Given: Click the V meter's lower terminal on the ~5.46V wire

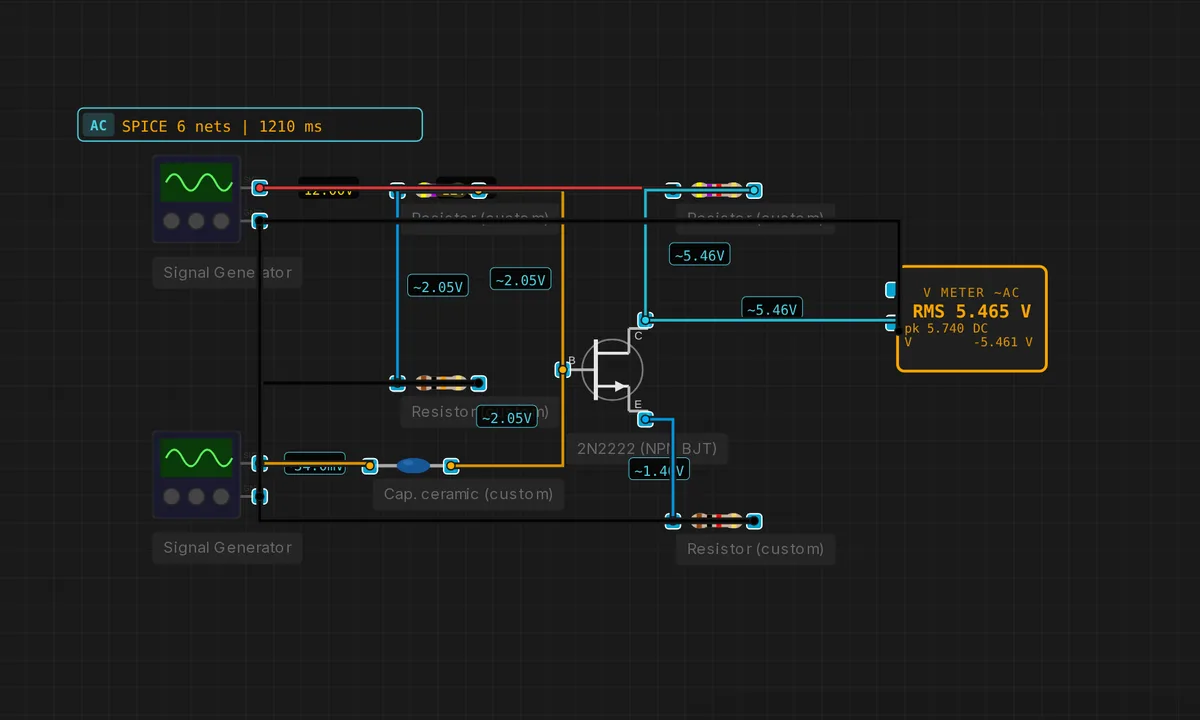Looking at the screenshot, I should [x=892, y=322].
